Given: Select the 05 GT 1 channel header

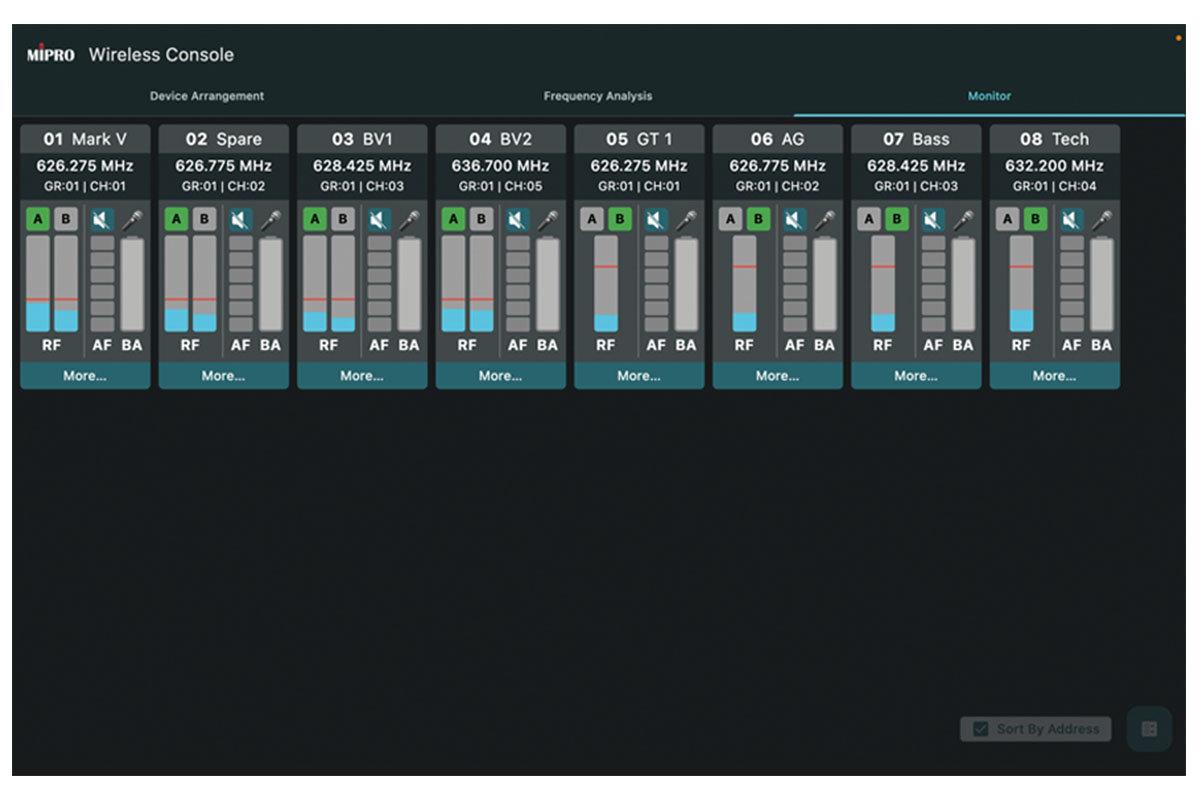Looking at the screenshot, I should point(639,139).
